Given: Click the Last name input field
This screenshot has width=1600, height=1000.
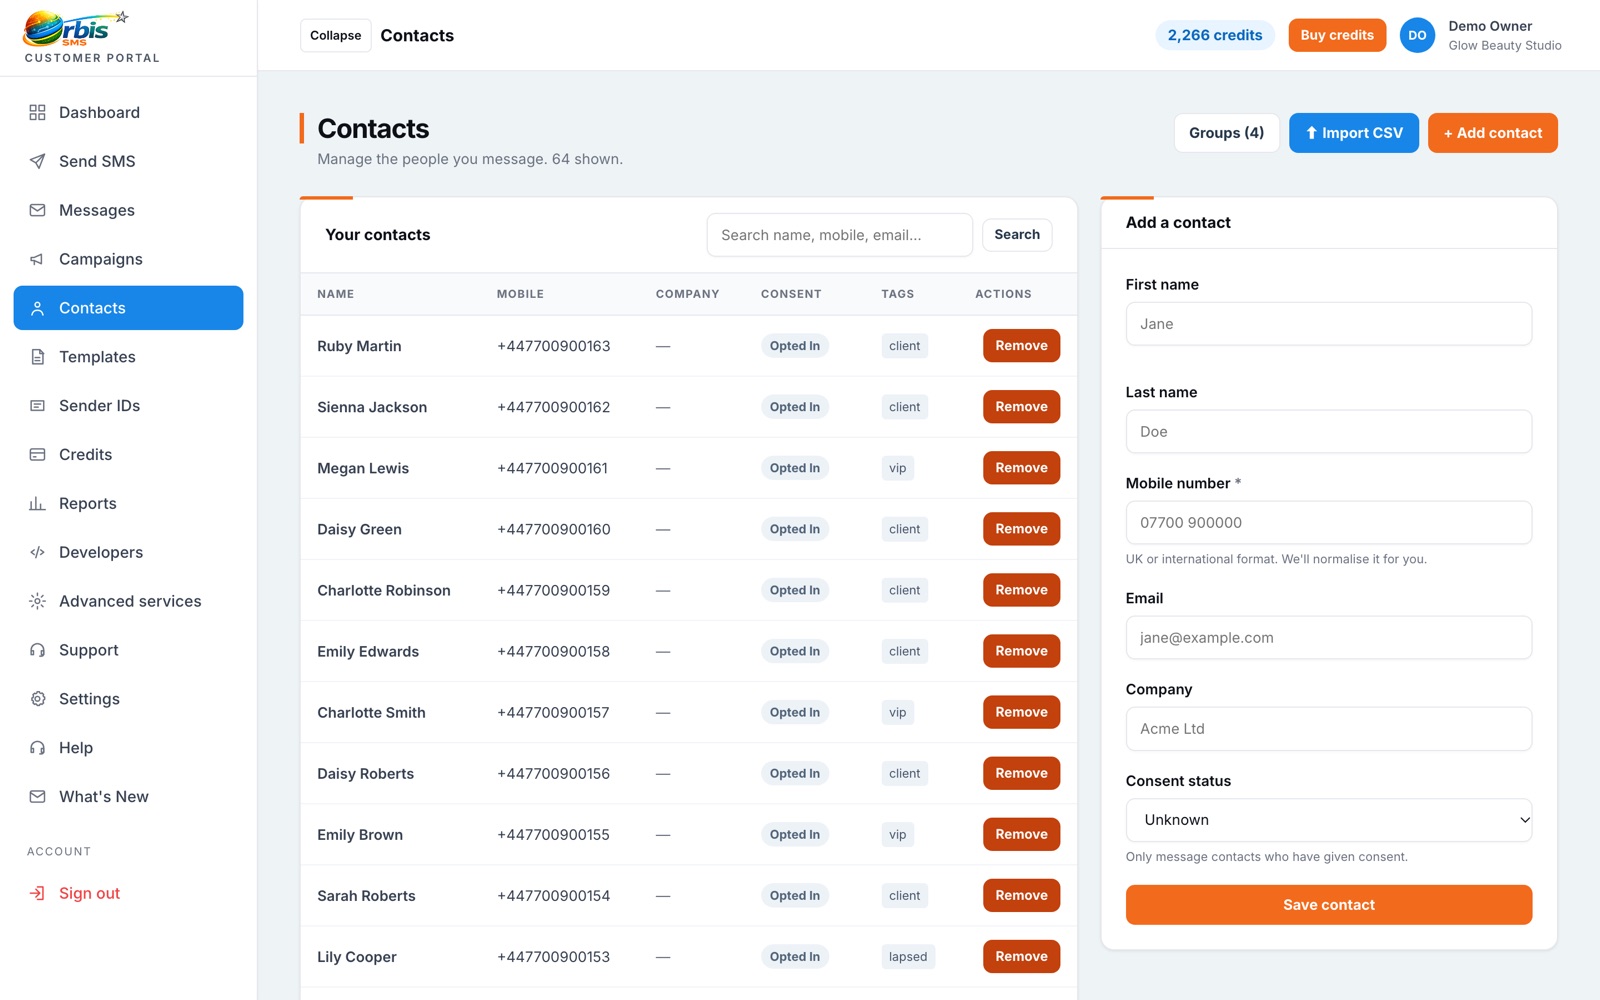Looking at the screenshot, I should [x=1329, y=432].
